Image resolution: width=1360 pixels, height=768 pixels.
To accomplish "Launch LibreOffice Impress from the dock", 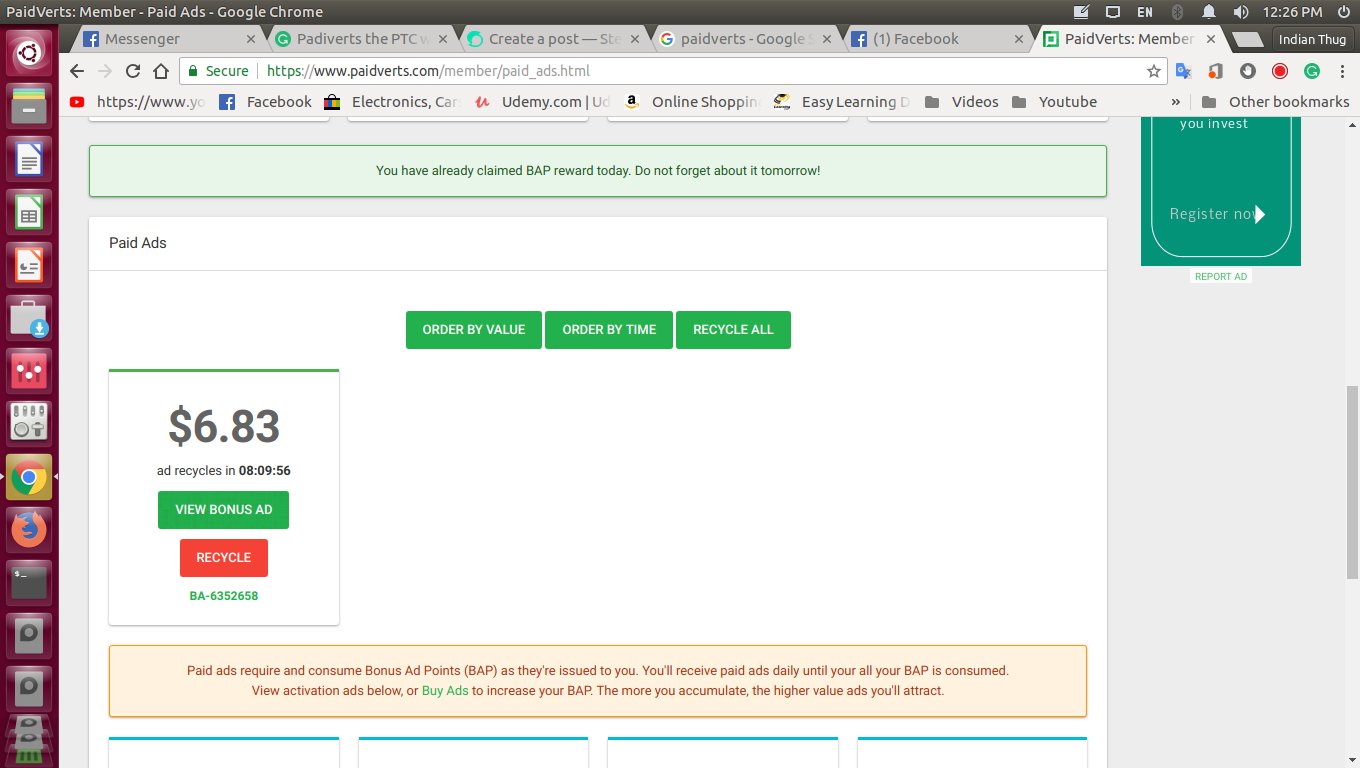I will (x=29, y=265).
